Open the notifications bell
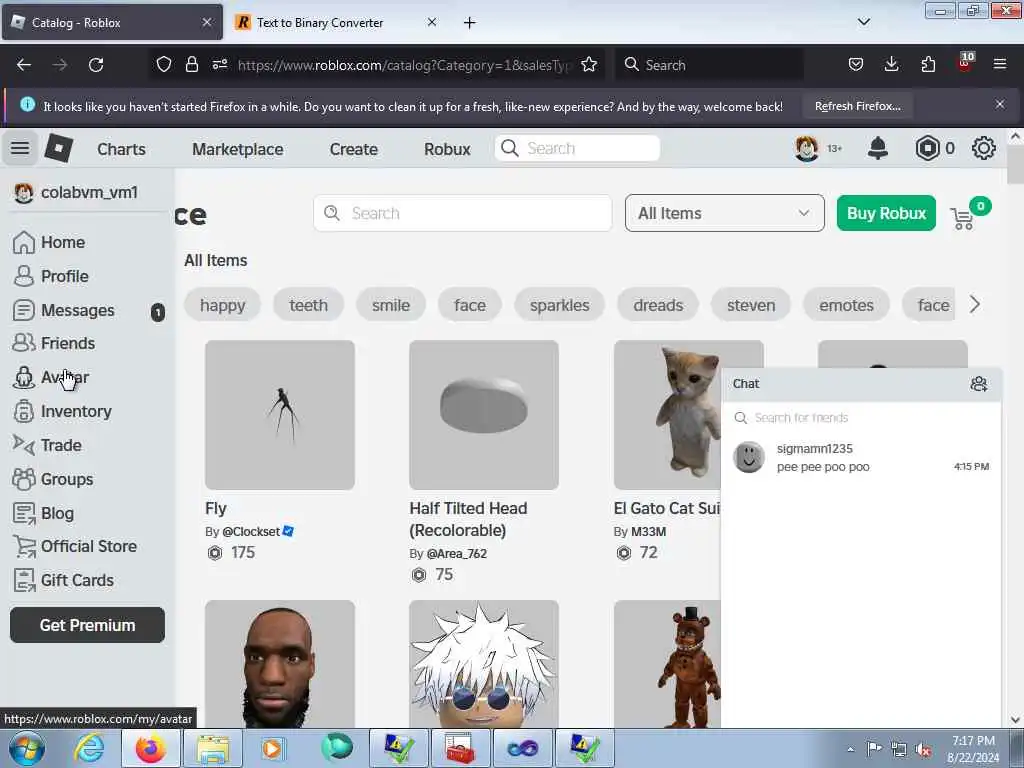1024x768 pixels. click(878, 148)
